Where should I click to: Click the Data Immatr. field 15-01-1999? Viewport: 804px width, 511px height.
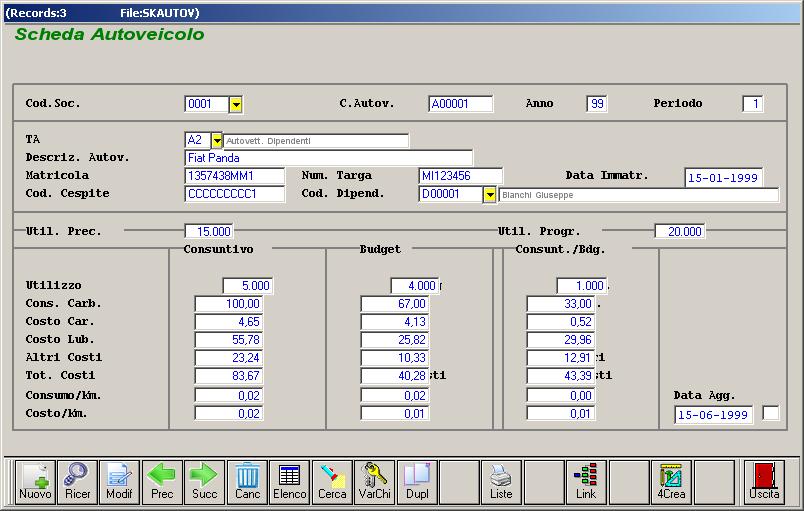723,178
